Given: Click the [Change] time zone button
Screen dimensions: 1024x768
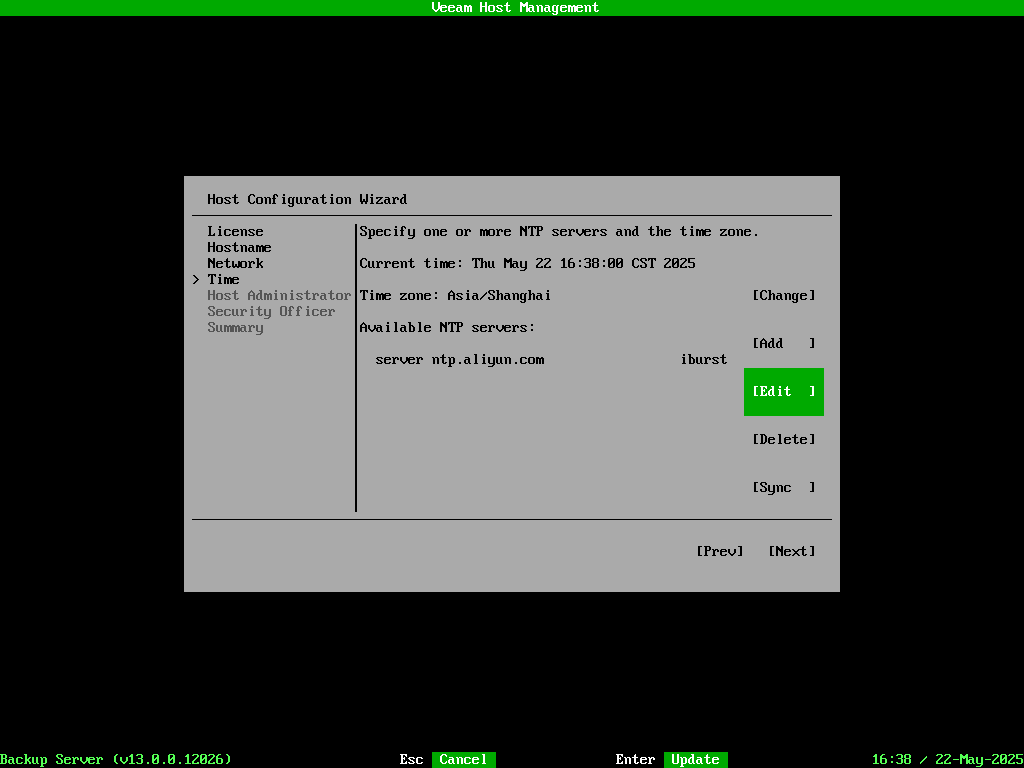Looking at the screenshot, I should tap(784, 295).
